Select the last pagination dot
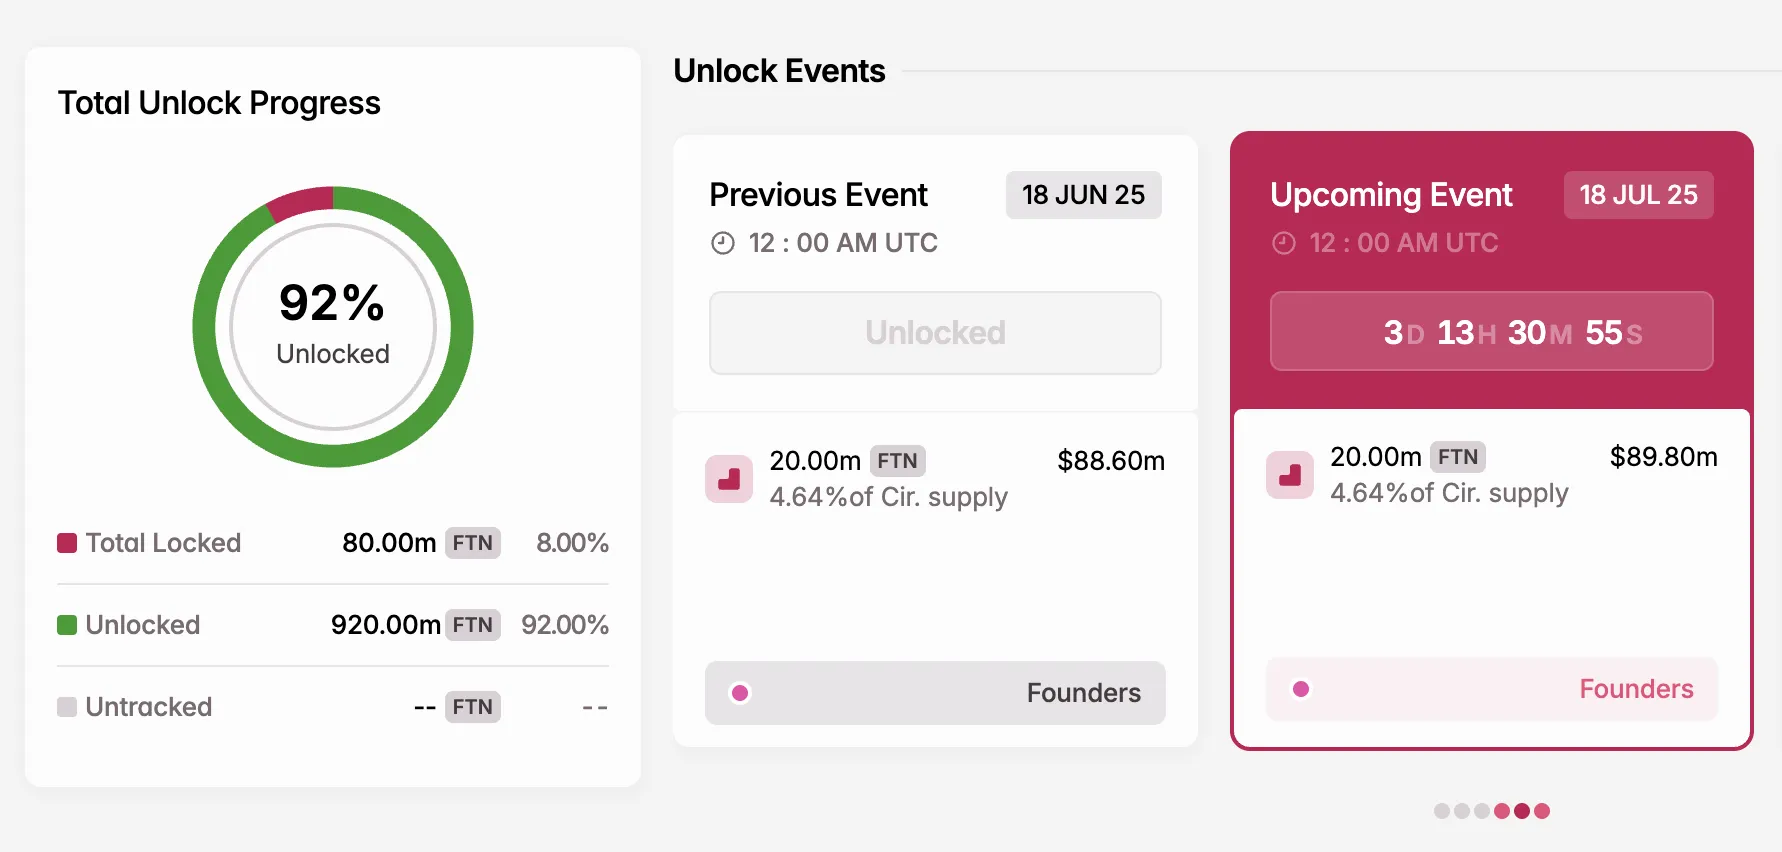The height and width of the screenshot is (852, 1782). tap(1542, 811)
